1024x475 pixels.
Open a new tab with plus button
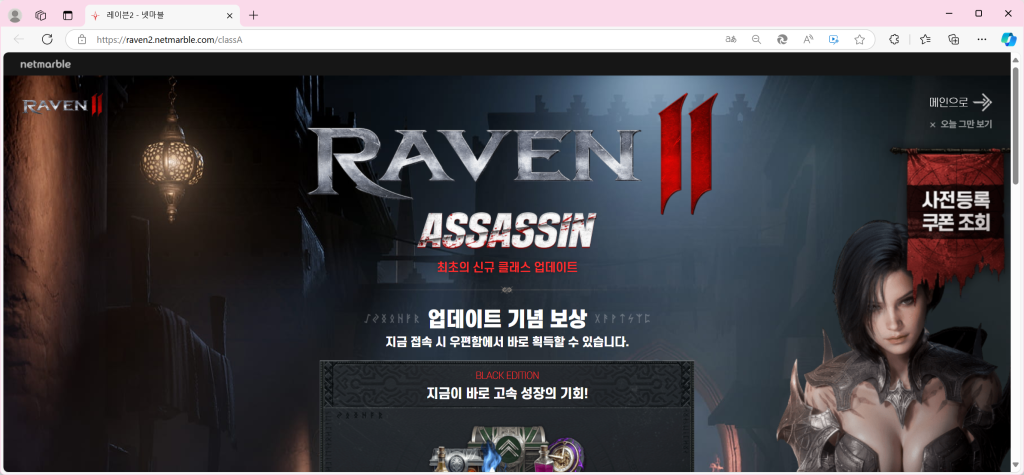click(253, 15)
